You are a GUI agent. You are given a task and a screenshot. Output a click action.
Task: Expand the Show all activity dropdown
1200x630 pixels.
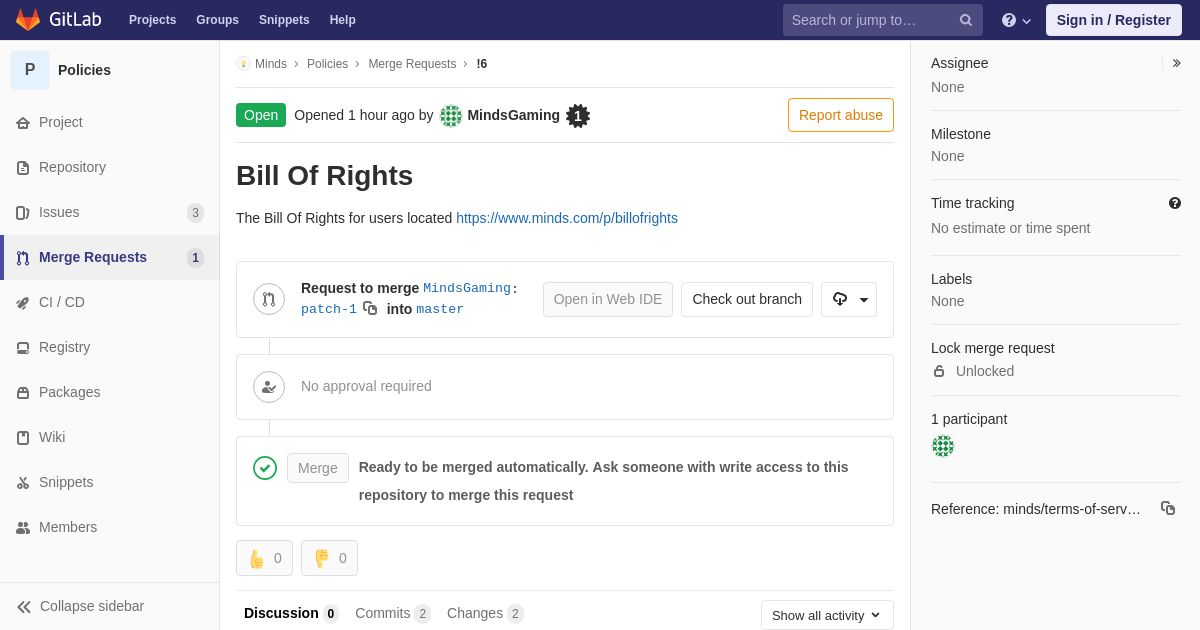827,615
